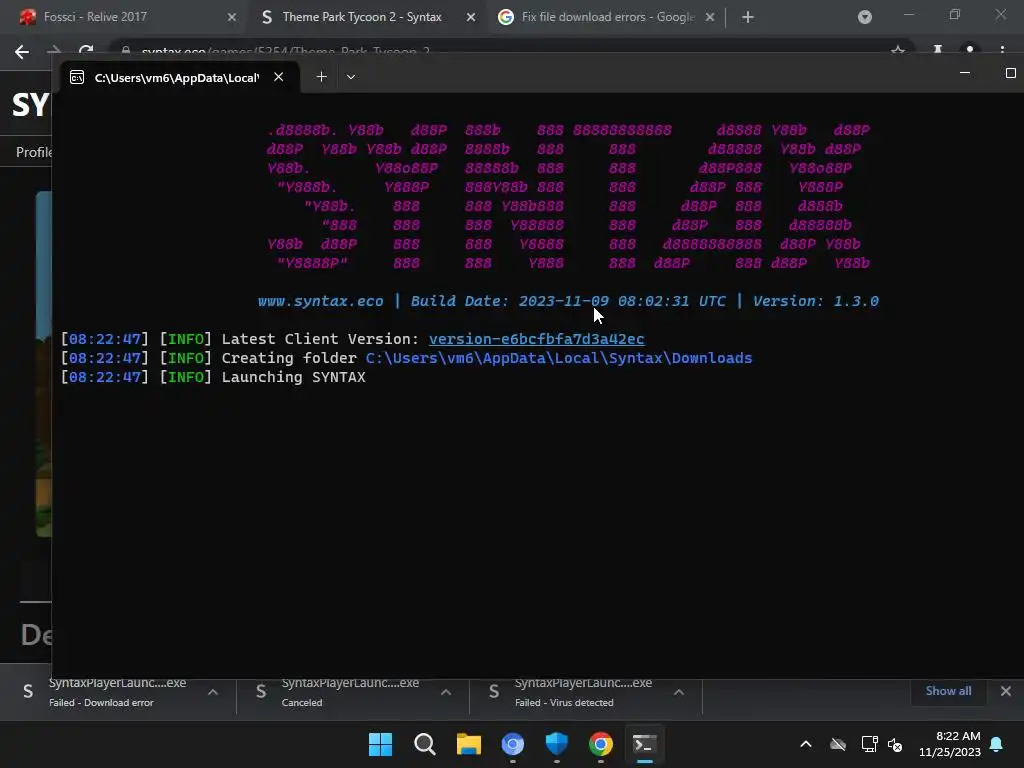Image resolution: width=1024 pixels, height=768 pixels.
Task: Open notifications bell icon
Action: 997,744
